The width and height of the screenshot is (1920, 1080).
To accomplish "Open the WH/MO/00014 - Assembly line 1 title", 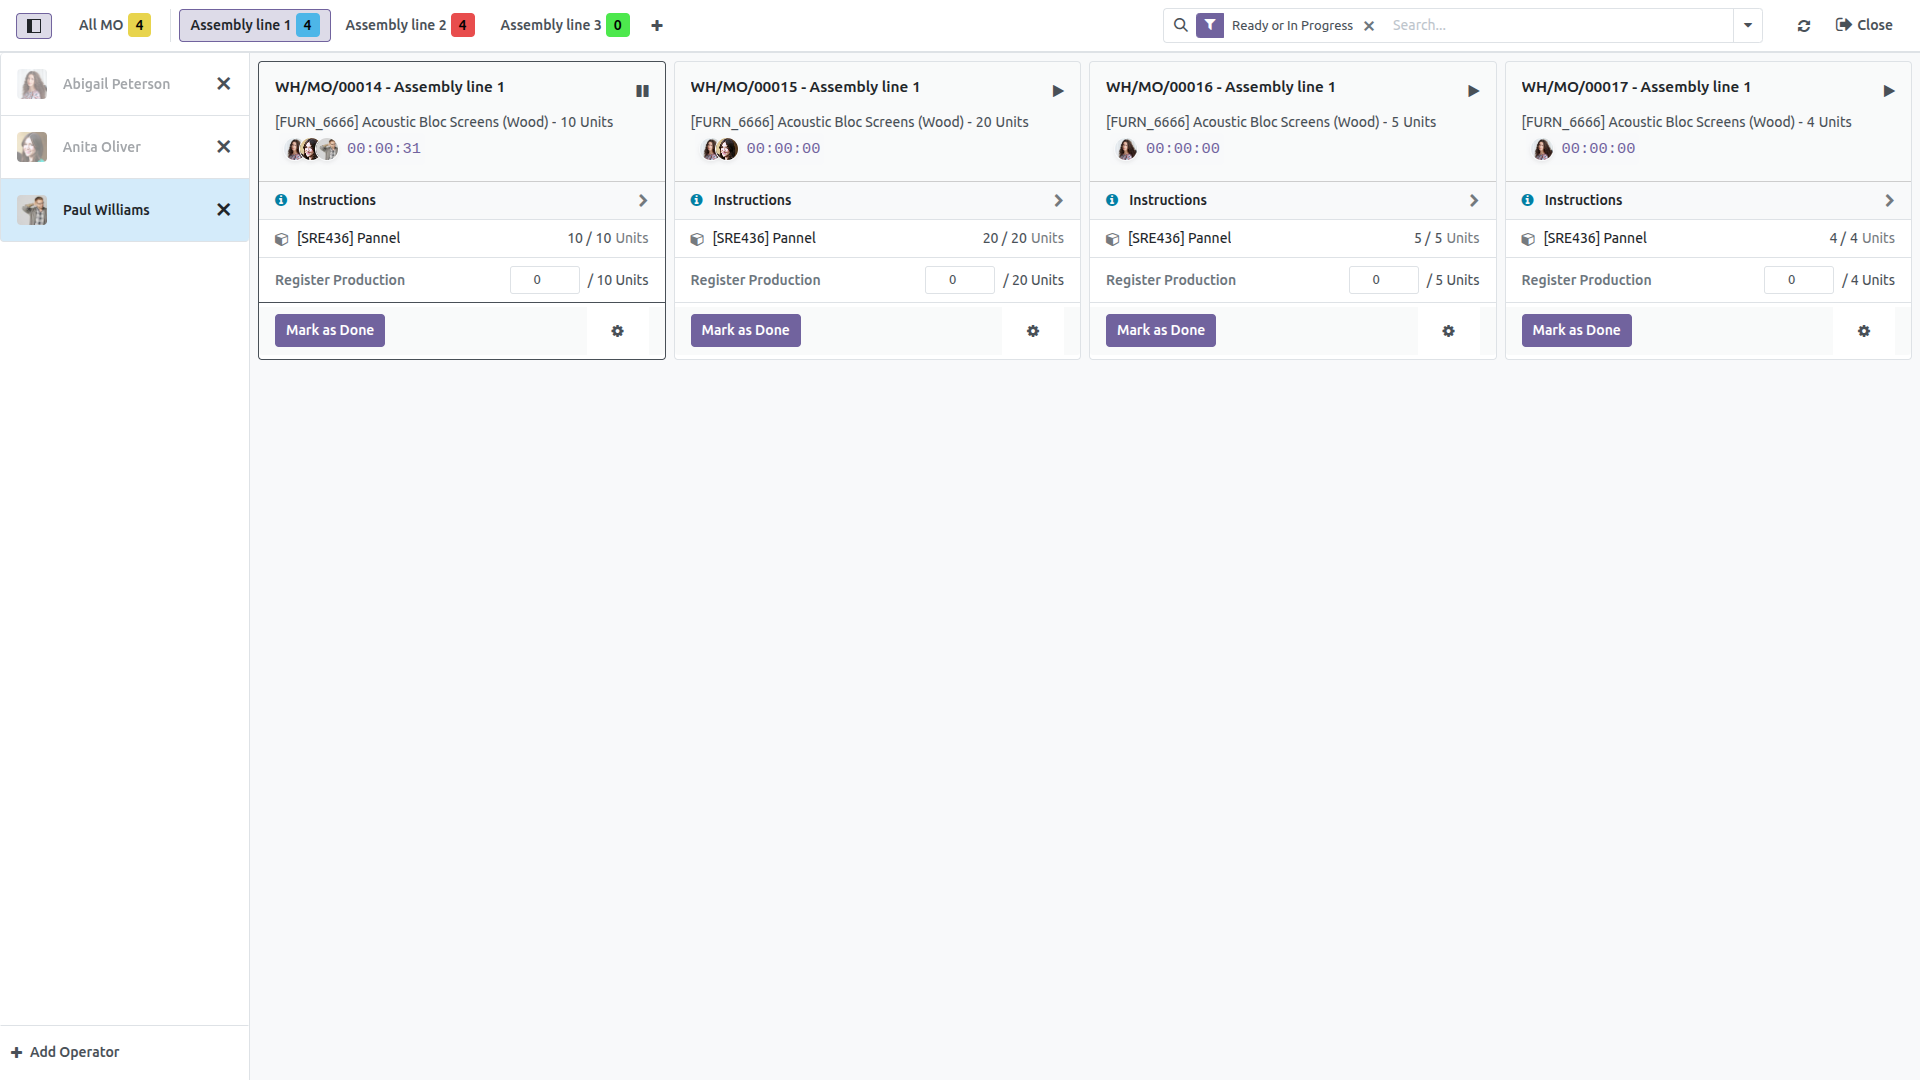I will click(390, 87).
